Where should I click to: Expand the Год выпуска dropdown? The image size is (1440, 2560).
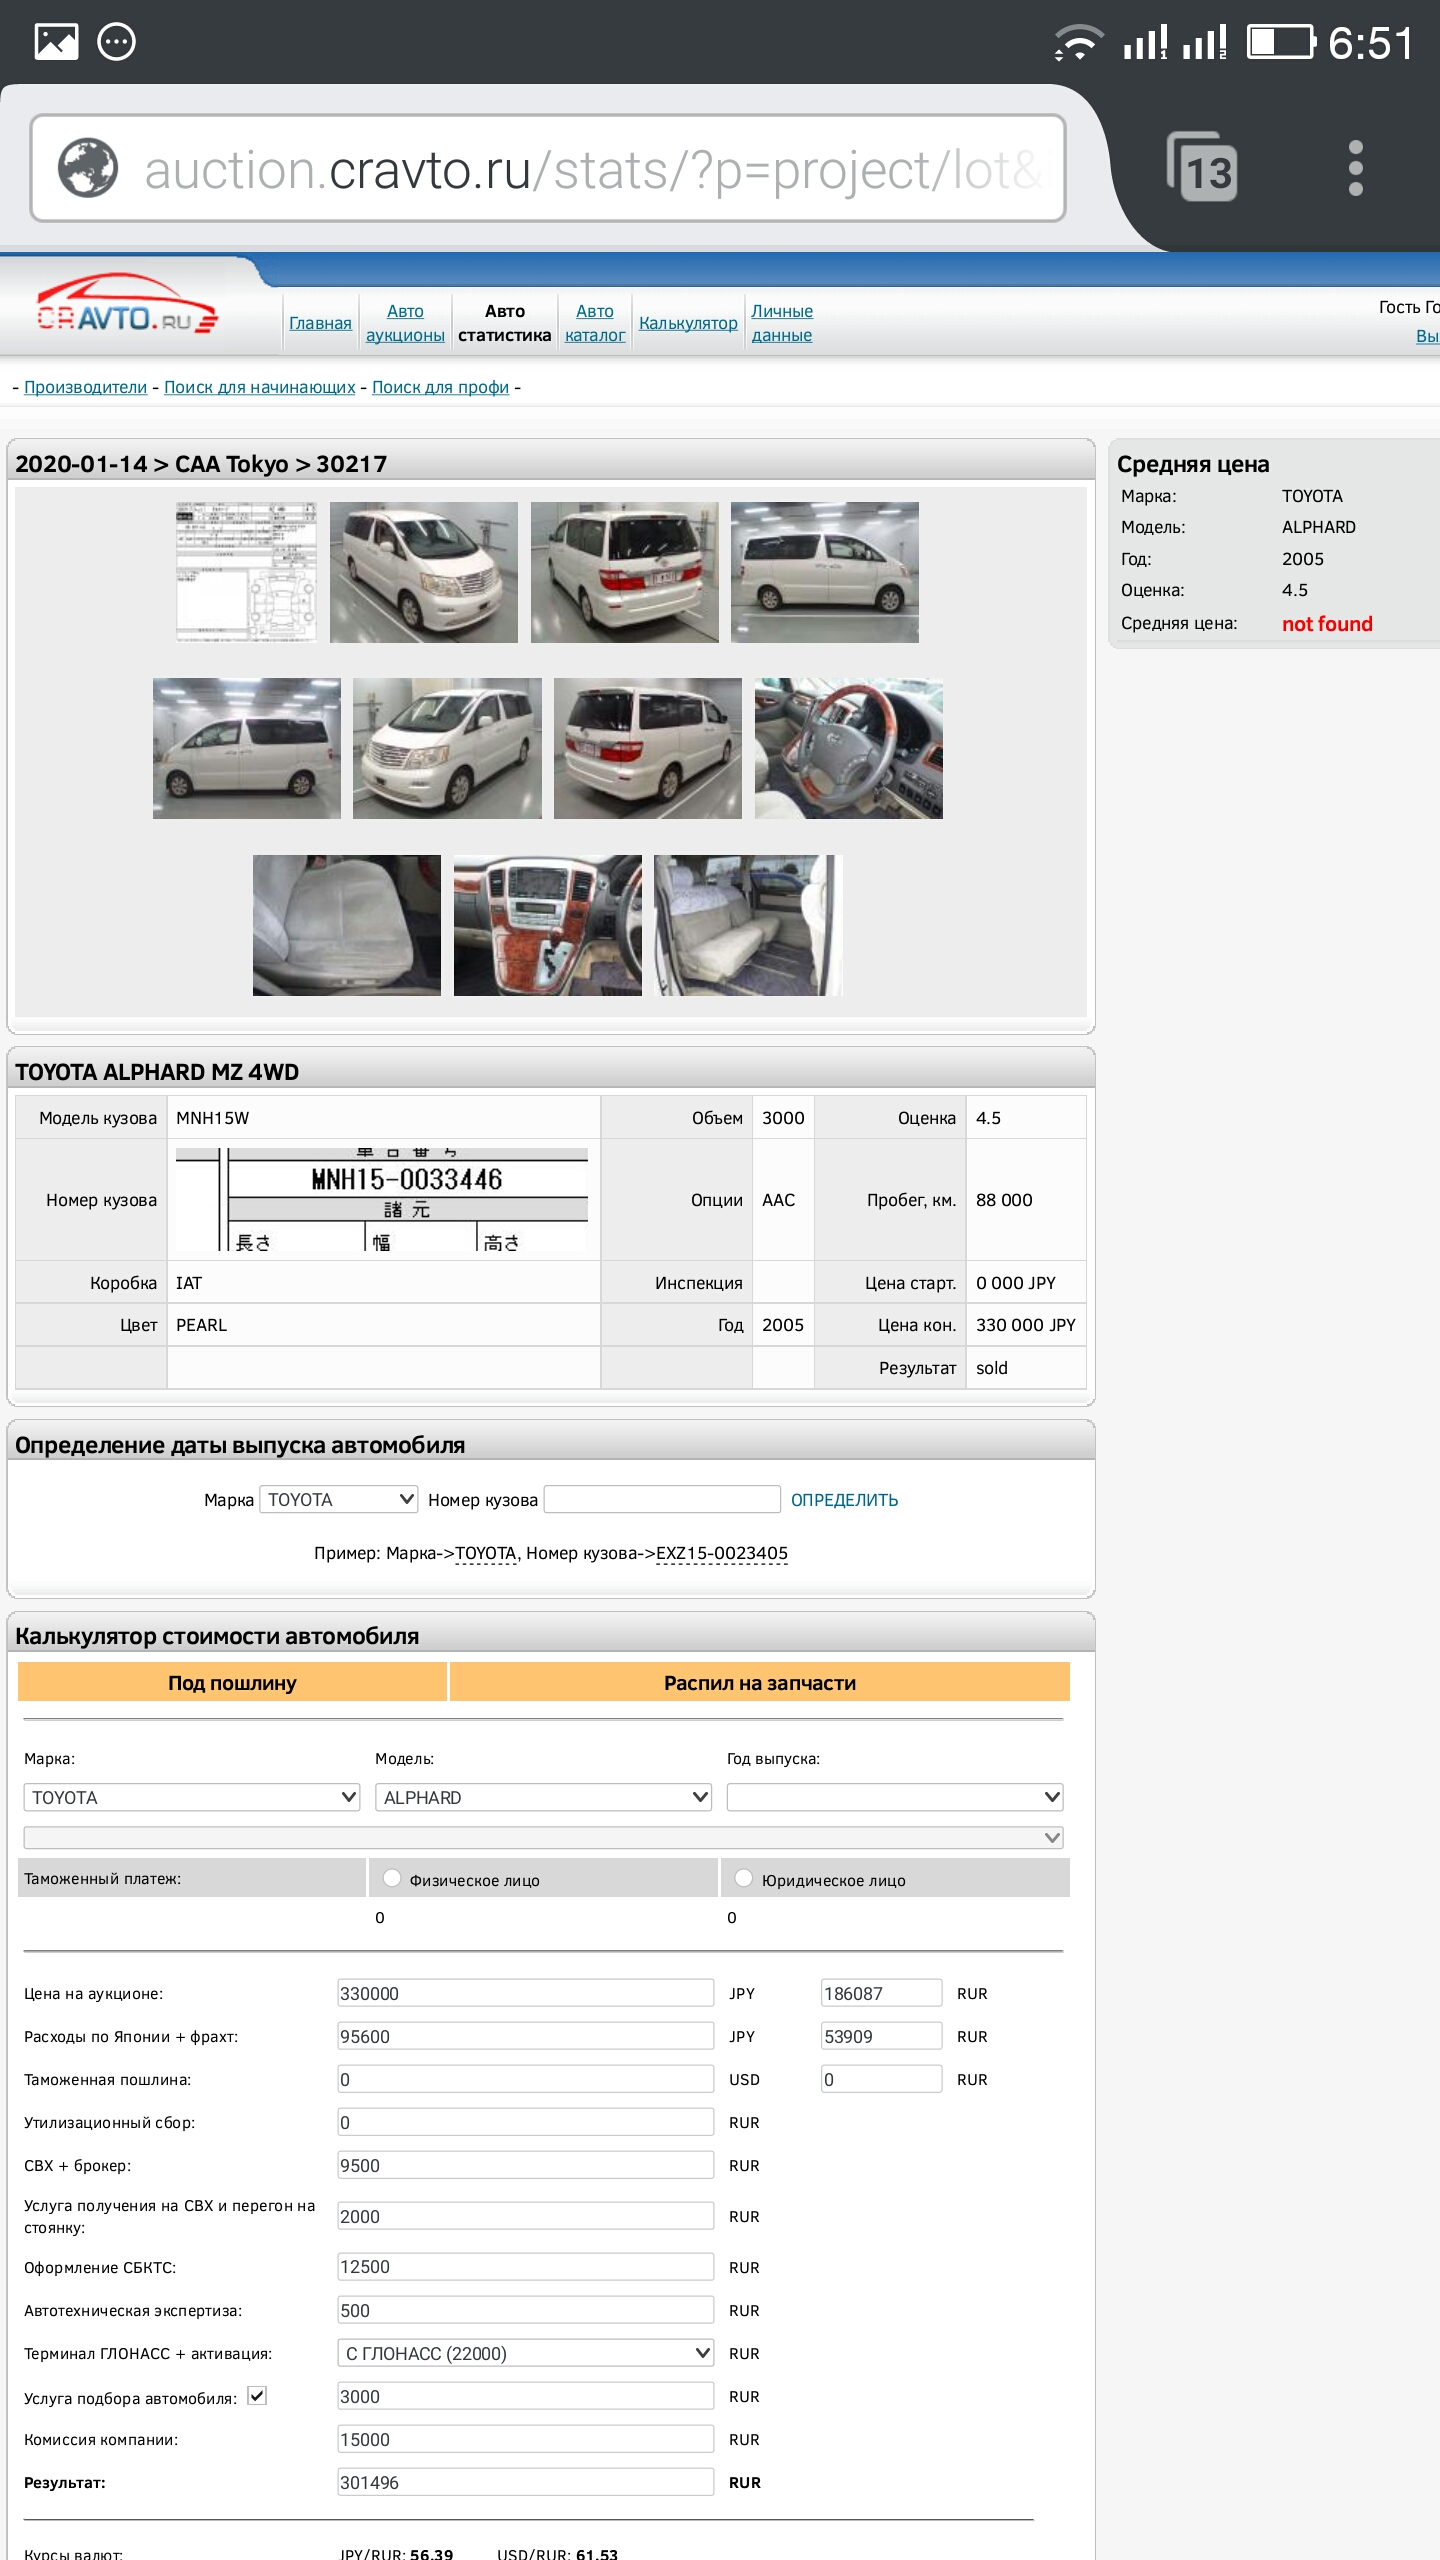(895, 1797)
